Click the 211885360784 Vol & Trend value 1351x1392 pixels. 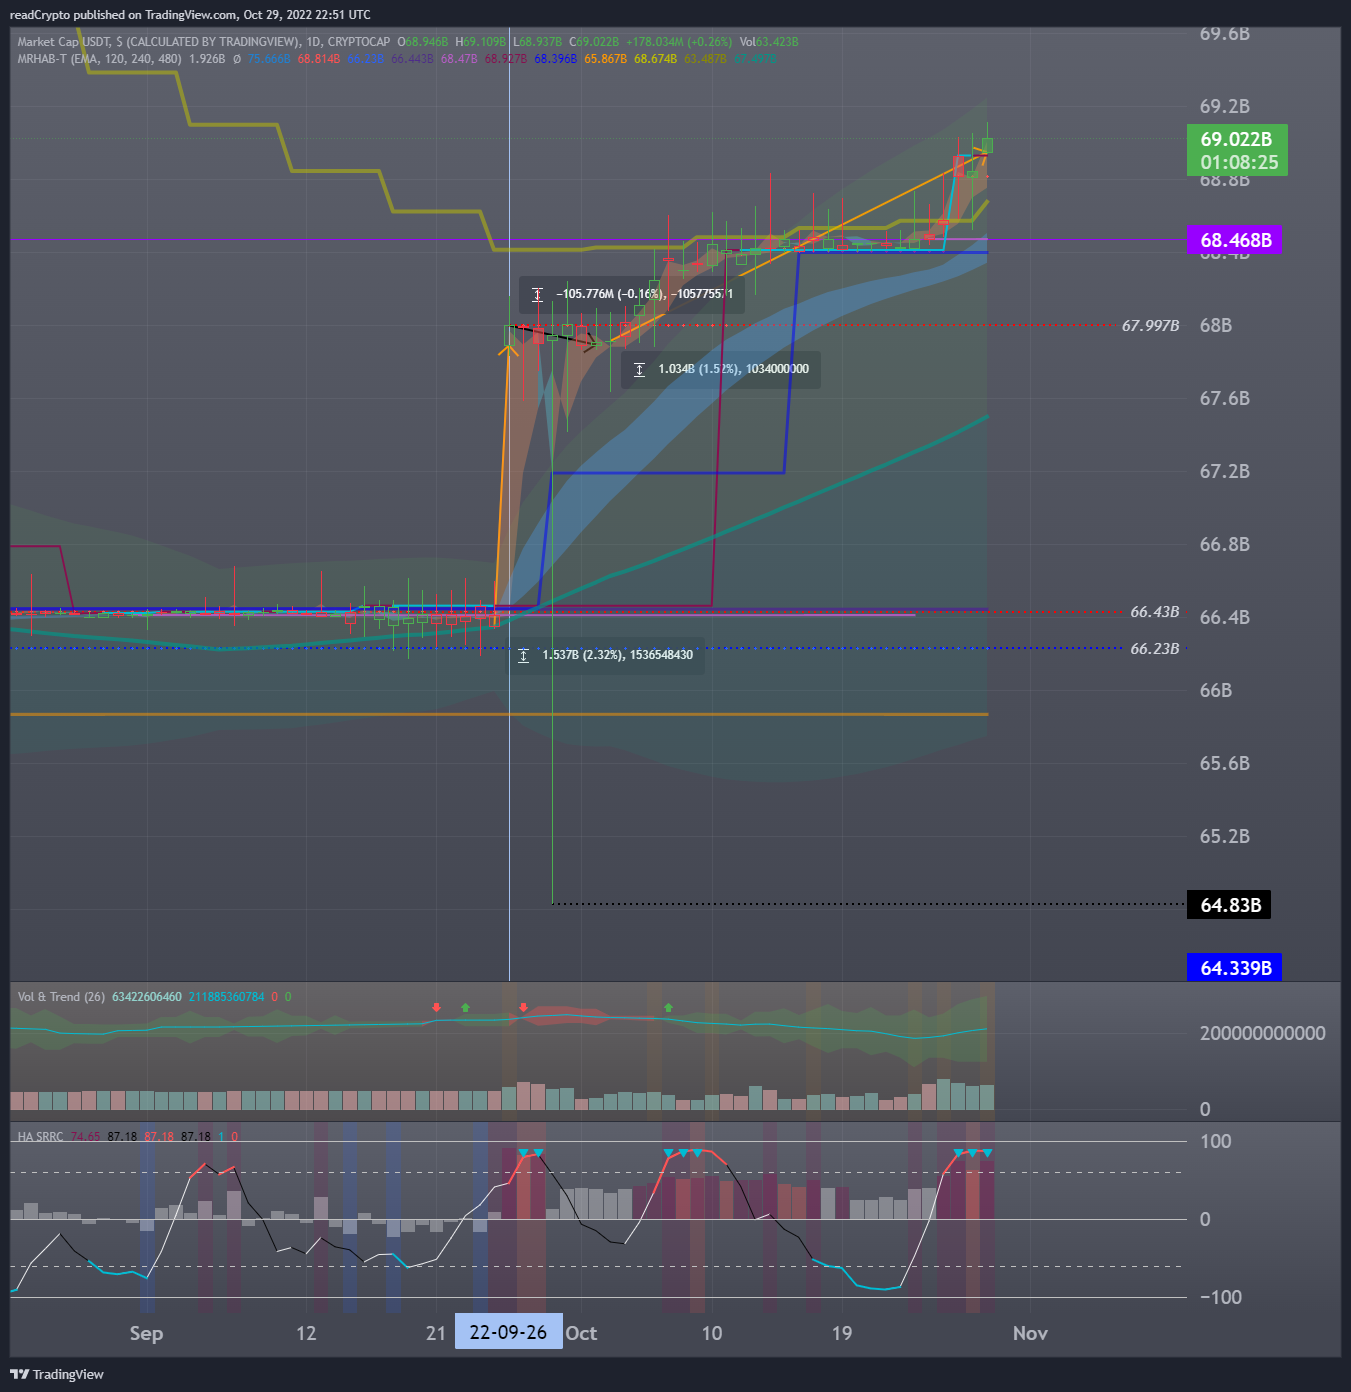click(x=227, y=997)
